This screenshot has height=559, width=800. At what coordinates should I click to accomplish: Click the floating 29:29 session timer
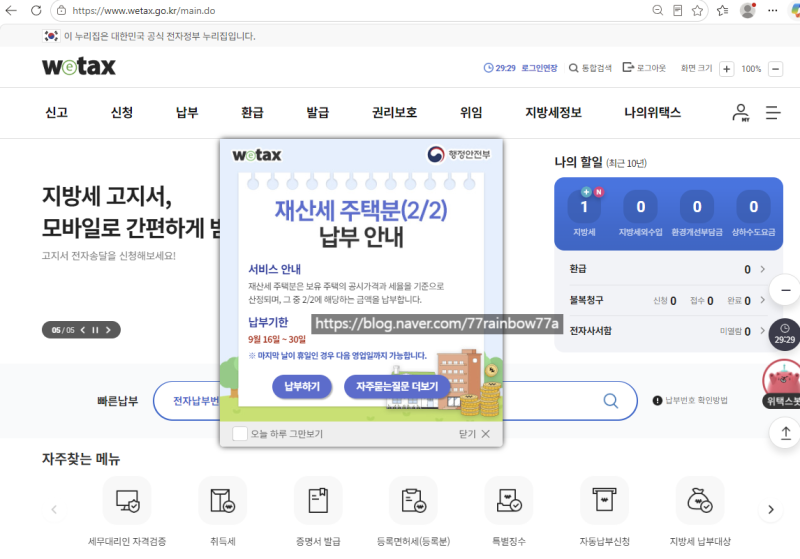coord(785,334)
